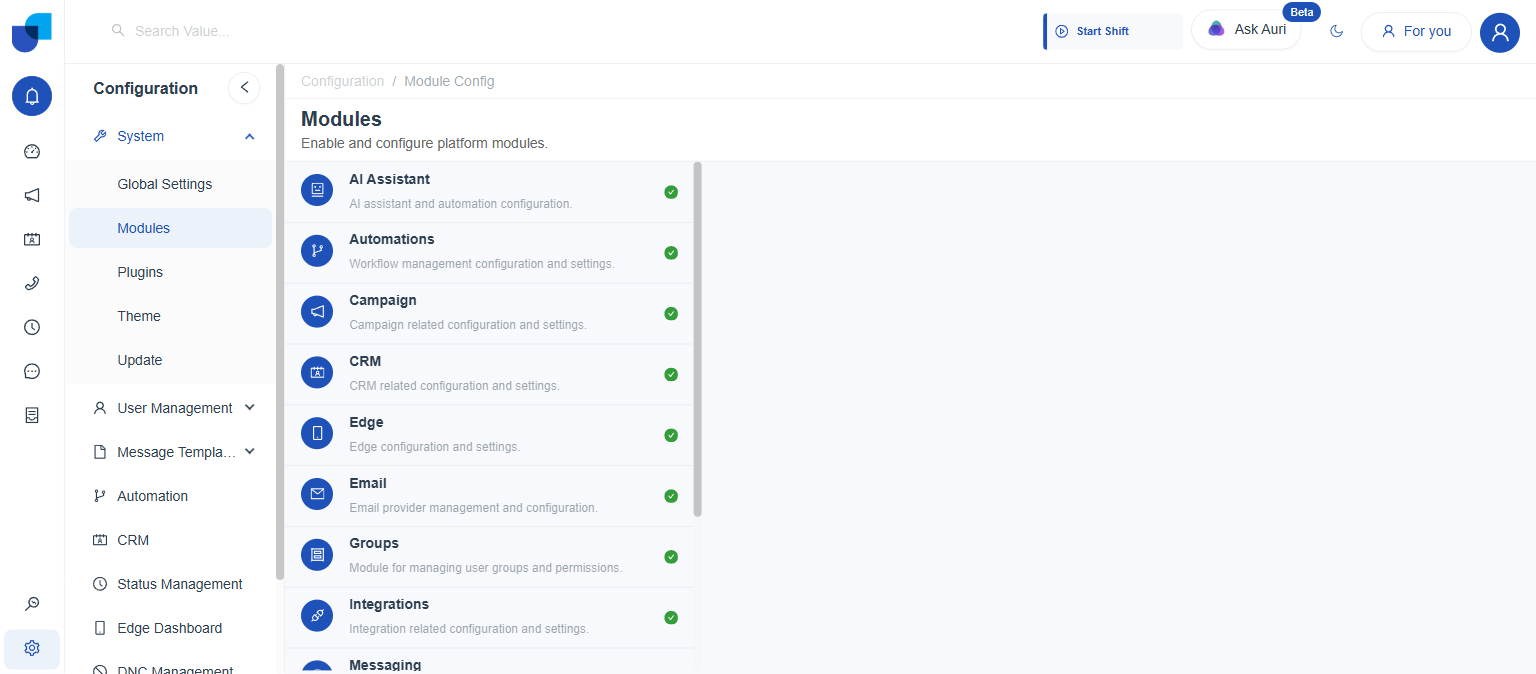Open the phone icon in left rail

click(32, 284)
